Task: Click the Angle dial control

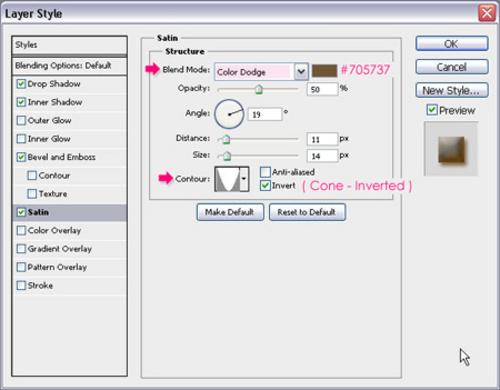Action: pos(229,114)
